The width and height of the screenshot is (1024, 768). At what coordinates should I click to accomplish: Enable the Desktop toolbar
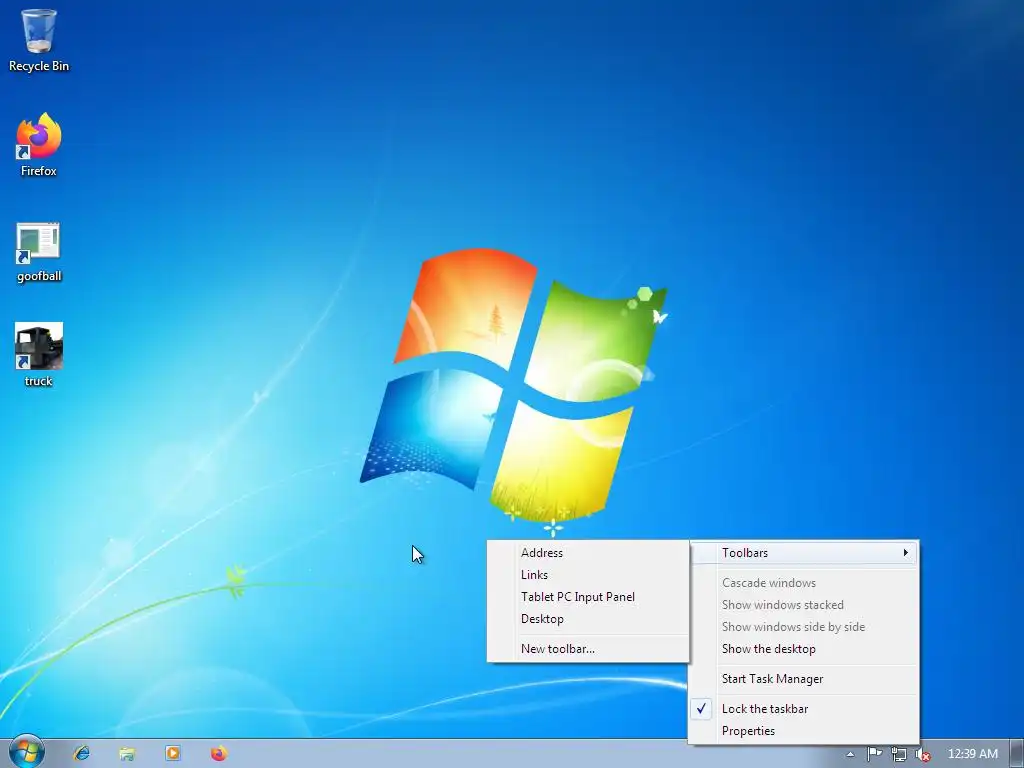588,618
